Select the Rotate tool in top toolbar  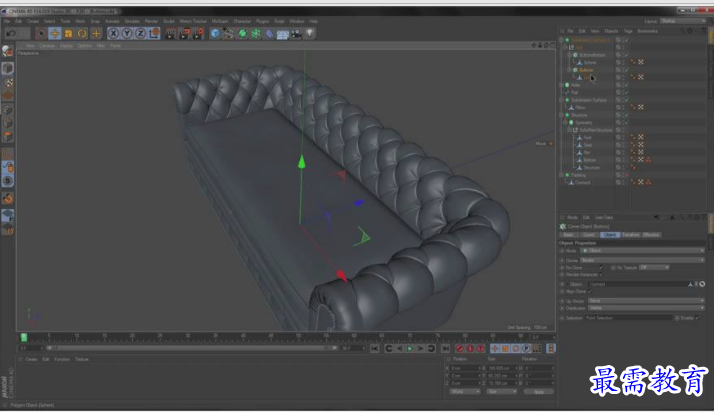click(x=83, y=33)
